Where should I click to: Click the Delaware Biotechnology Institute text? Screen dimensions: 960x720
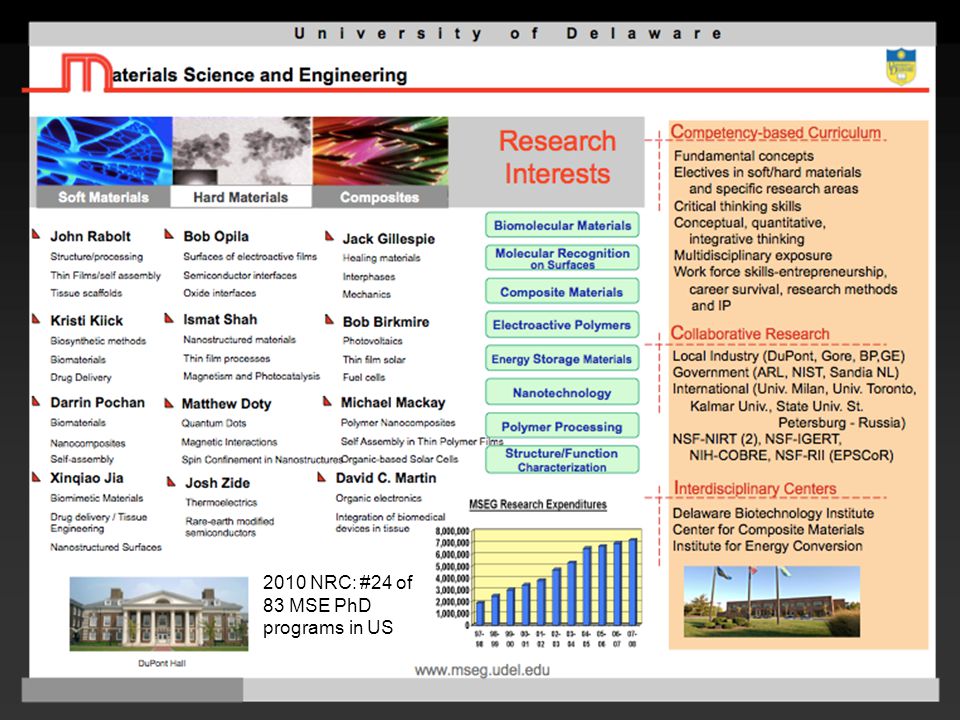point(773,513)
